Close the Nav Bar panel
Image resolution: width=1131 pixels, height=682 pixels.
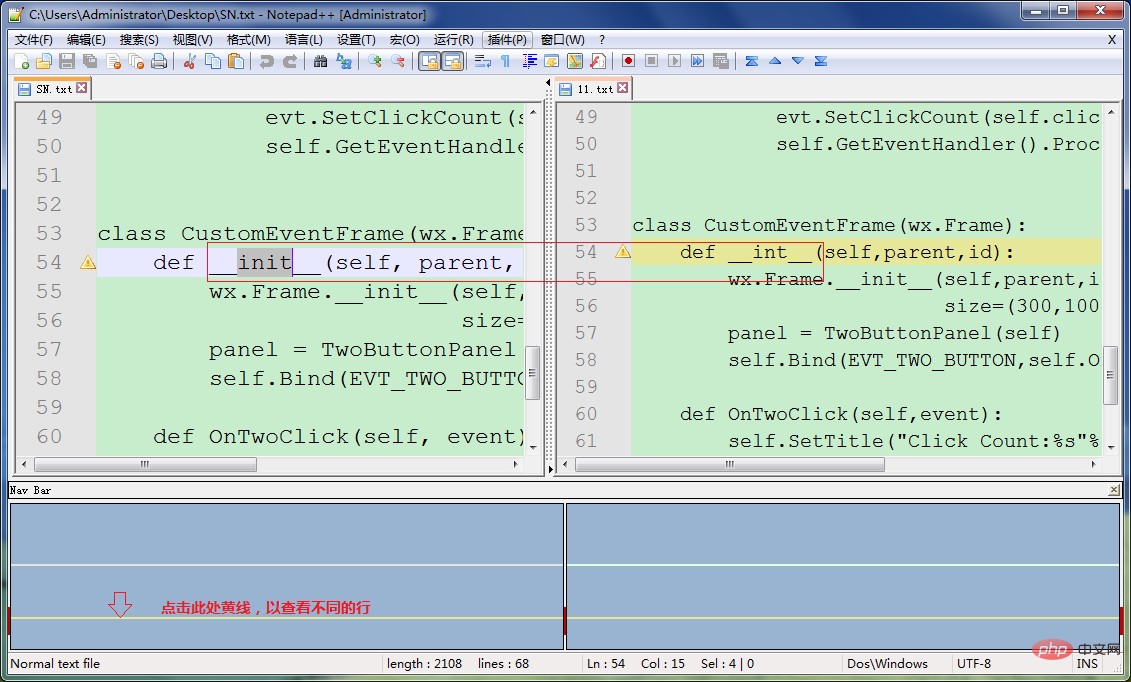1114,490
